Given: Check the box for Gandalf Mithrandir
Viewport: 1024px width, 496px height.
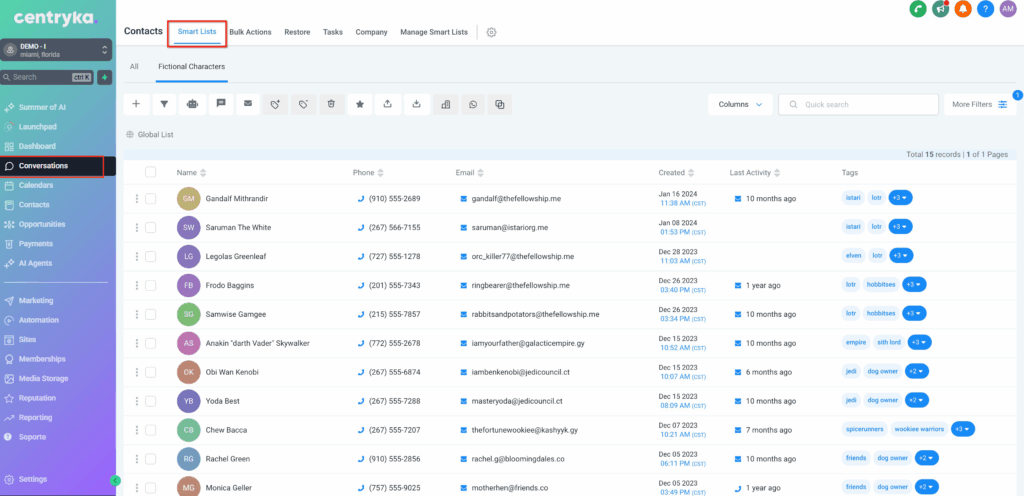Looking at the screenshot, I should click(151, 198).
